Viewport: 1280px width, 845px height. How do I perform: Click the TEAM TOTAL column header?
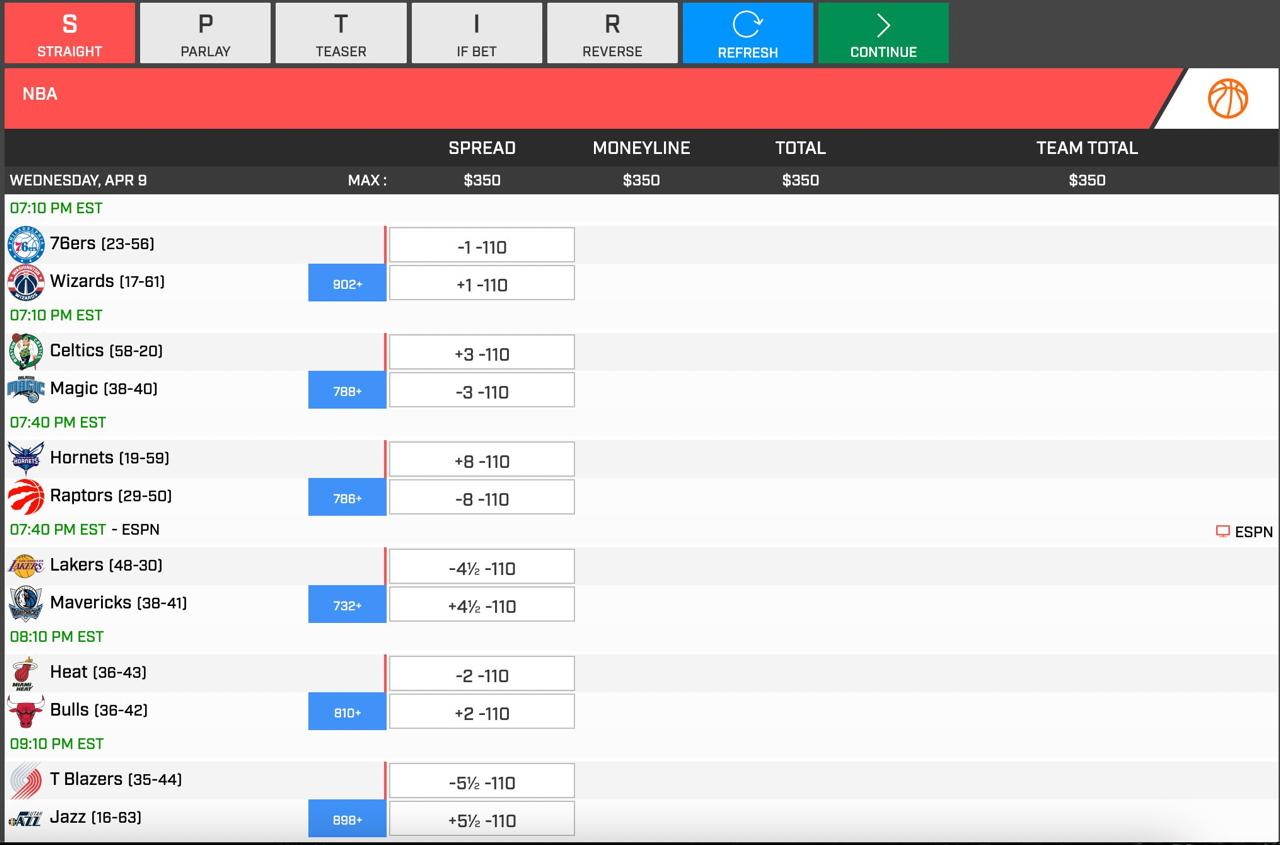point(1087,148)
